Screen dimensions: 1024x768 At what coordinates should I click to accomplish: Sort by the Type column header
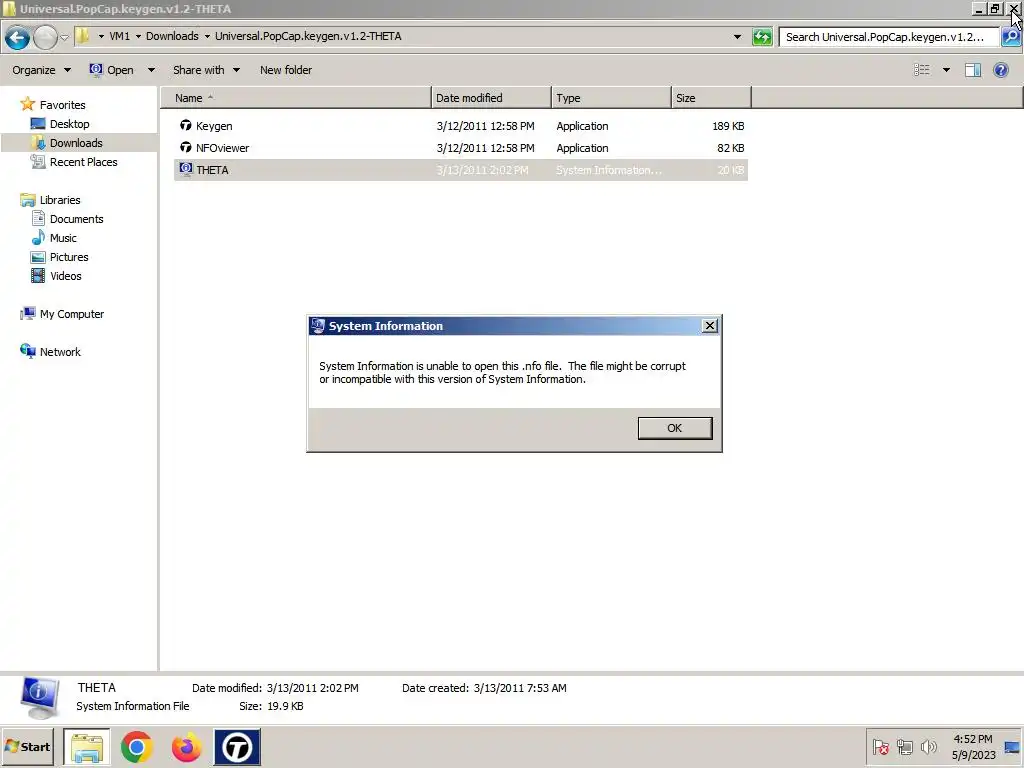coord(611,98)
